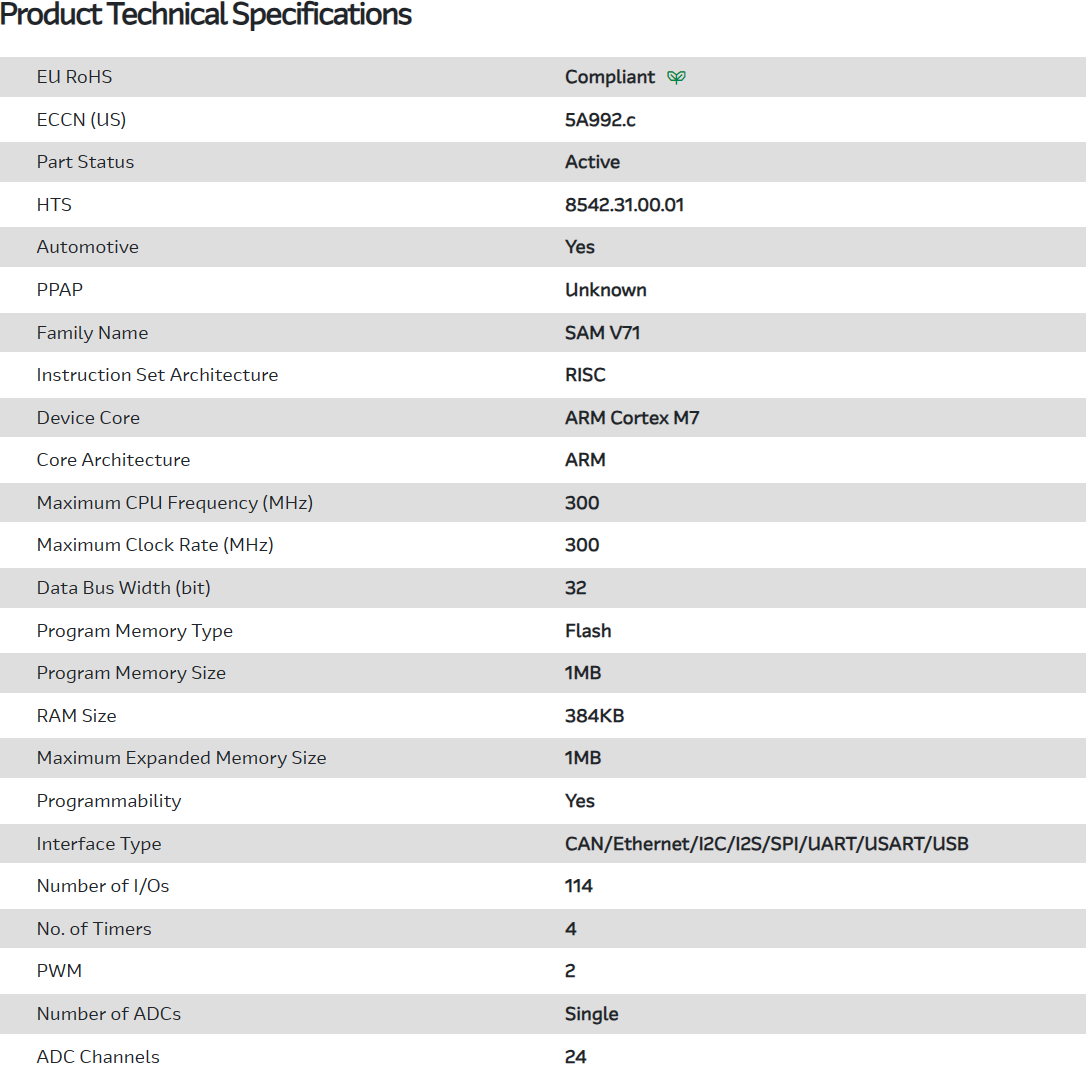Click the Instruction Set Architecture value RISC
This screenshot has width=1086, height=1074.
[x=585, y=375]
